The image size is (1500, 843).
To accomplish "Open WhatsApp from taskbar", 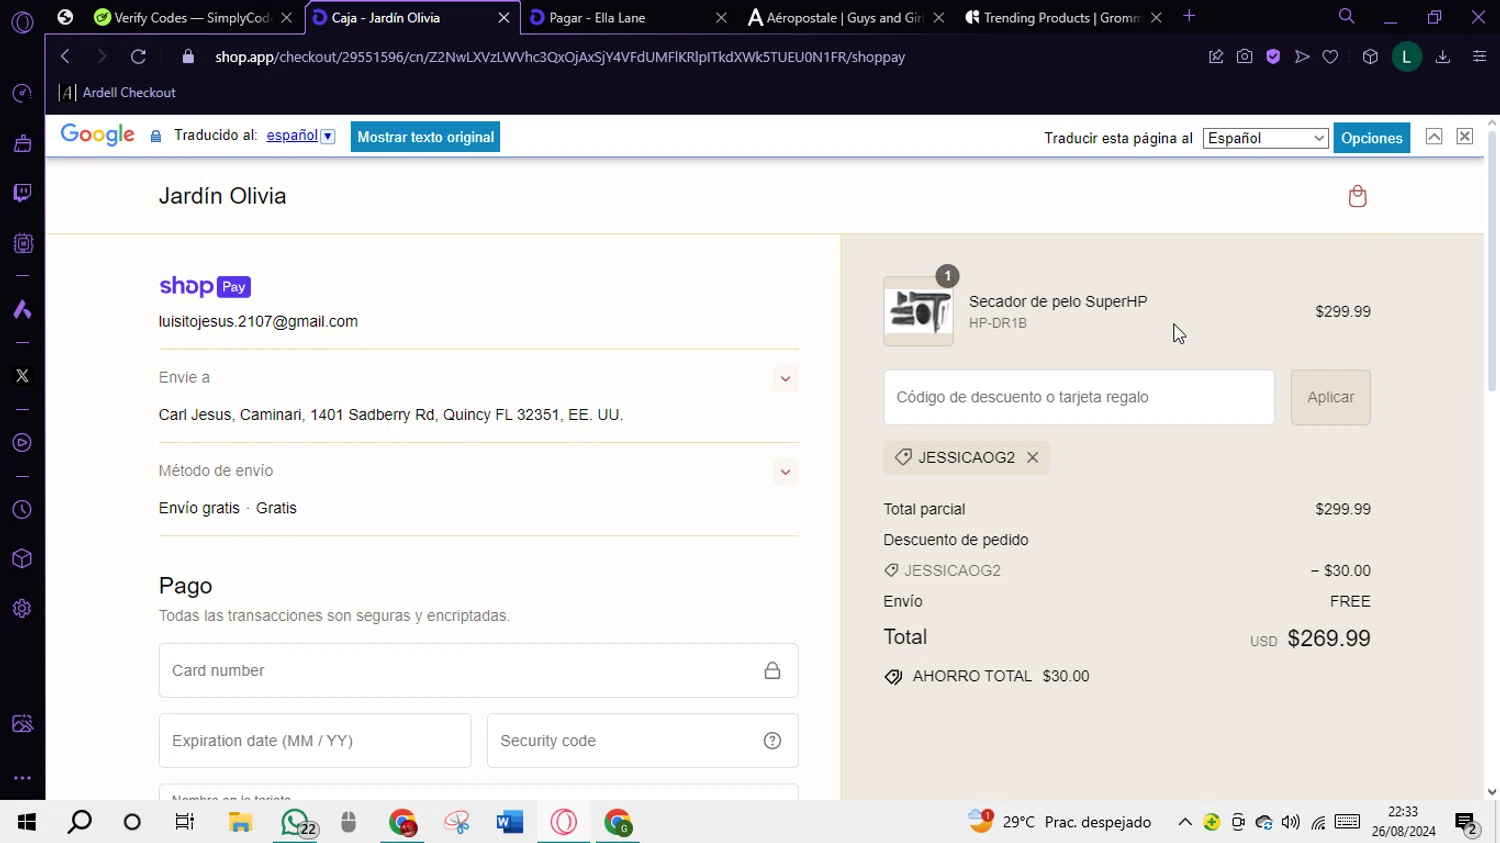I will (x=296, y=822).
